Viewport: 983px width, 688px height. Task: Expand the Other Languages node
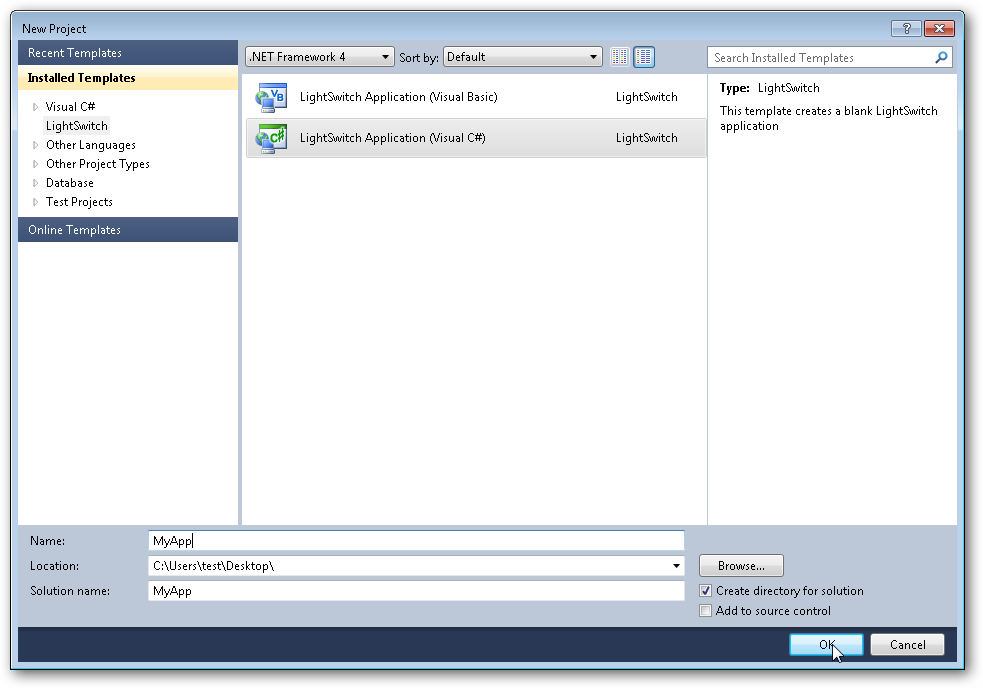(x=35, y=146)
